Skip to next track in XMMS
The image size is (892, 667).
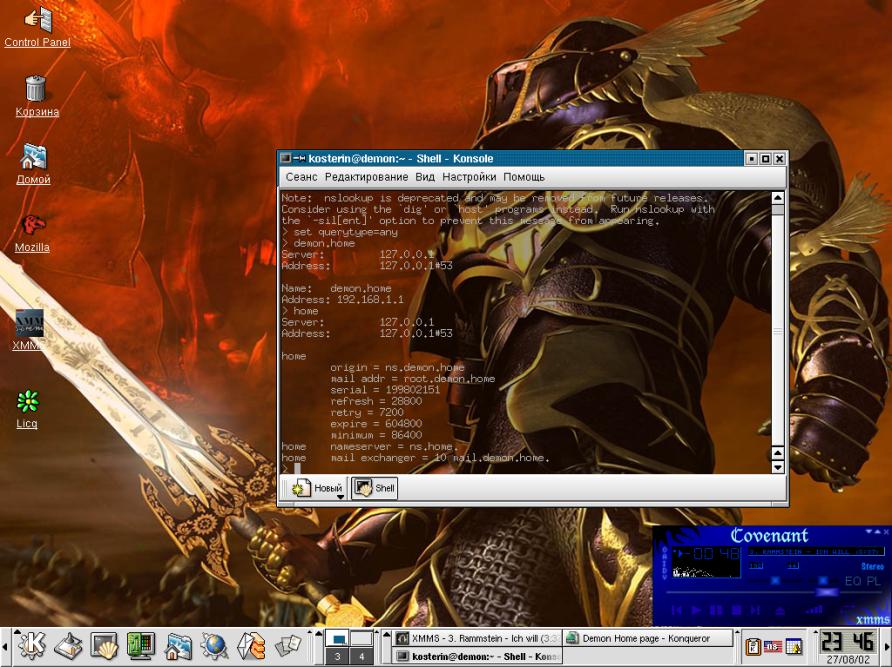click(755, 610)
